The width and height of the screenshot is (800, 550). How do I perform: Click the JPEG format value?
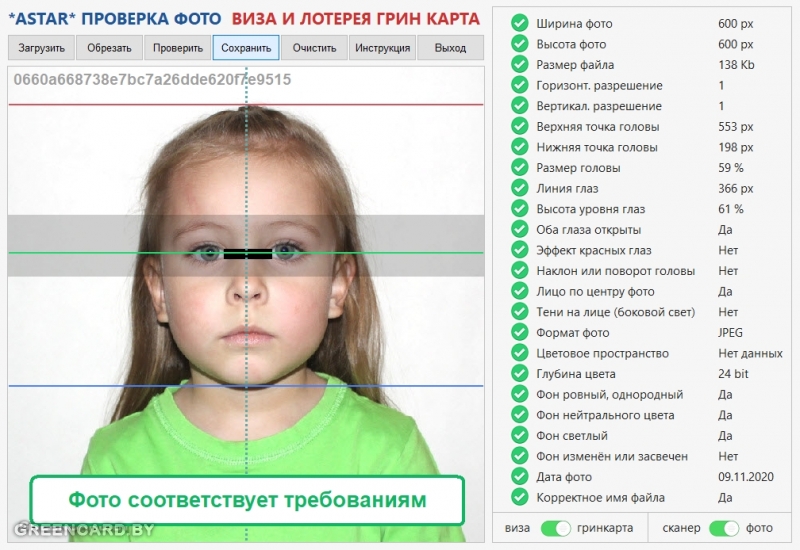click(x=730, y=333)
